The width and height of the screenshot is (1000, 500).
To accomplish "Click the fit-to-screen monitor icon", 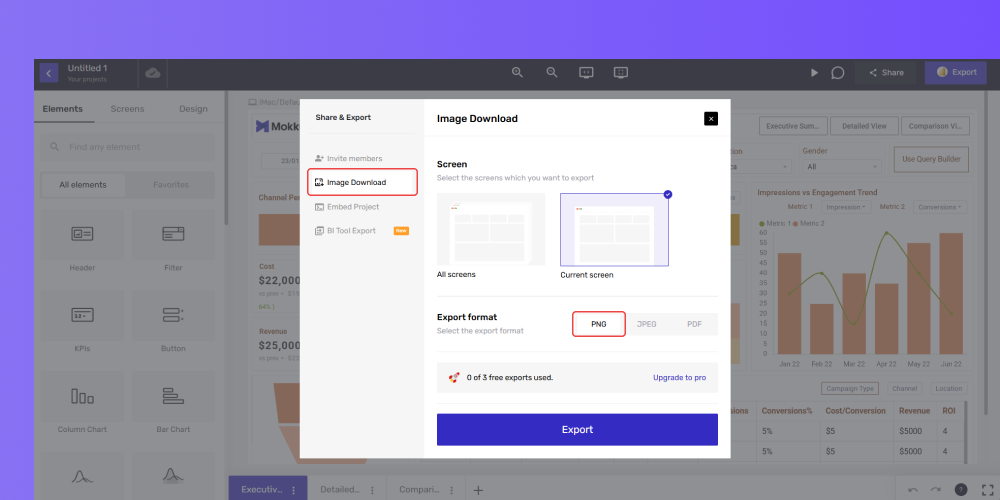I will (587, 73).
